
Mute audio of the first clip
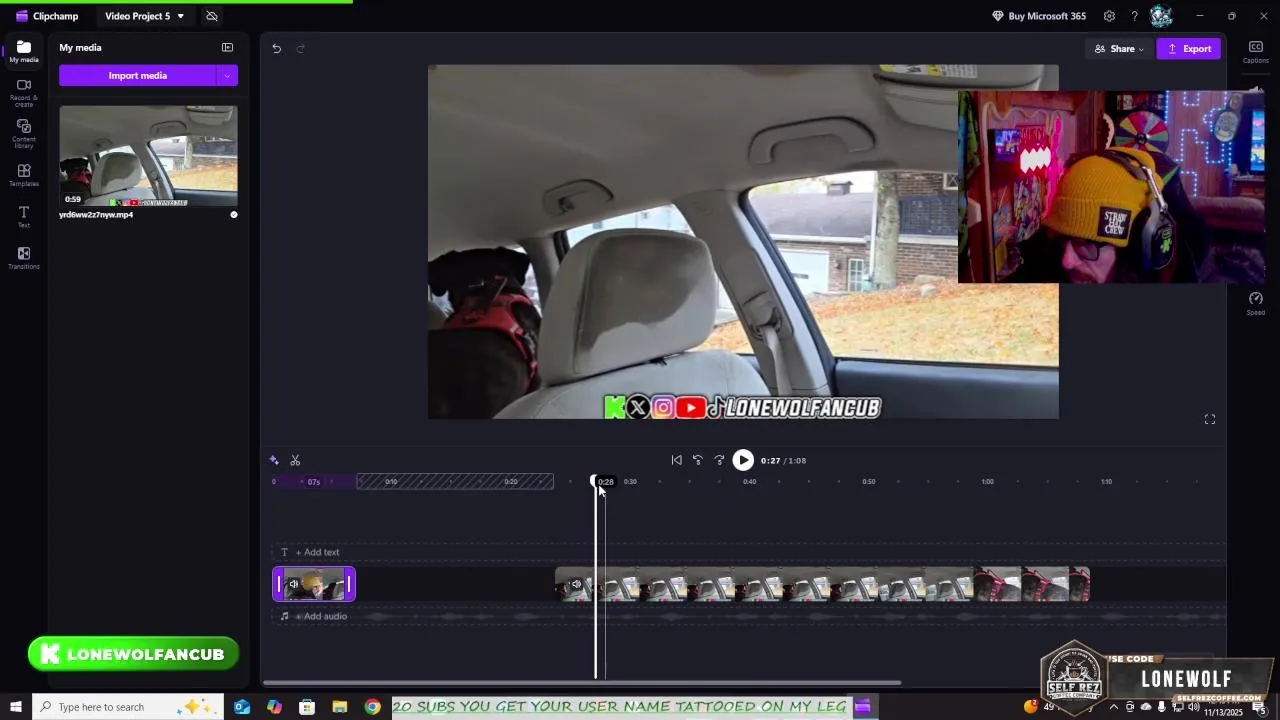293,584
